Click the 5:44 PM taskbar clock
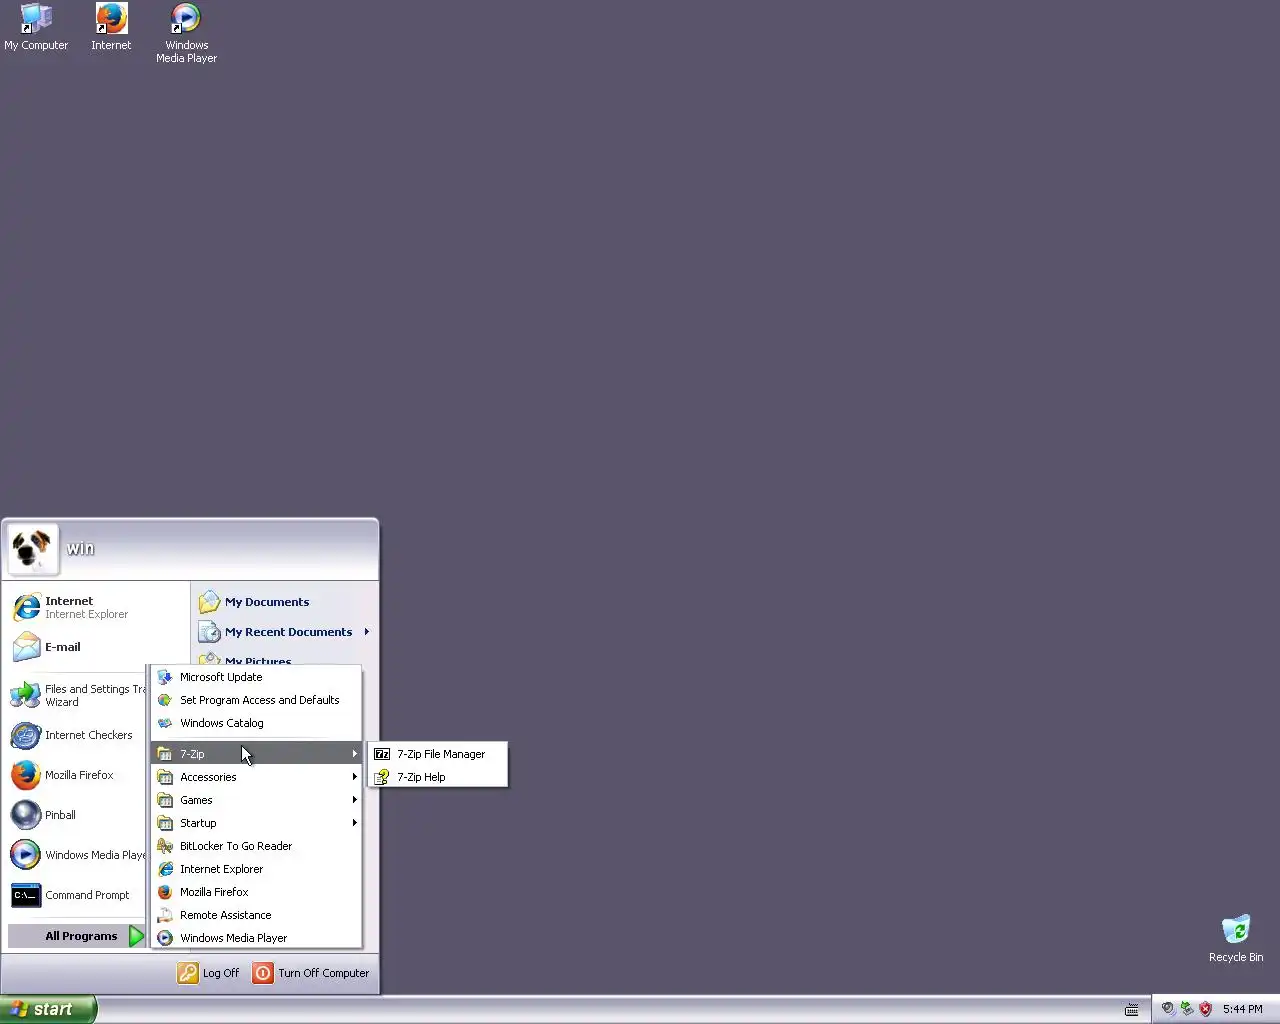Image resolution: width=1280 pixels, height=1024 pixels. coord(1243,1009)
